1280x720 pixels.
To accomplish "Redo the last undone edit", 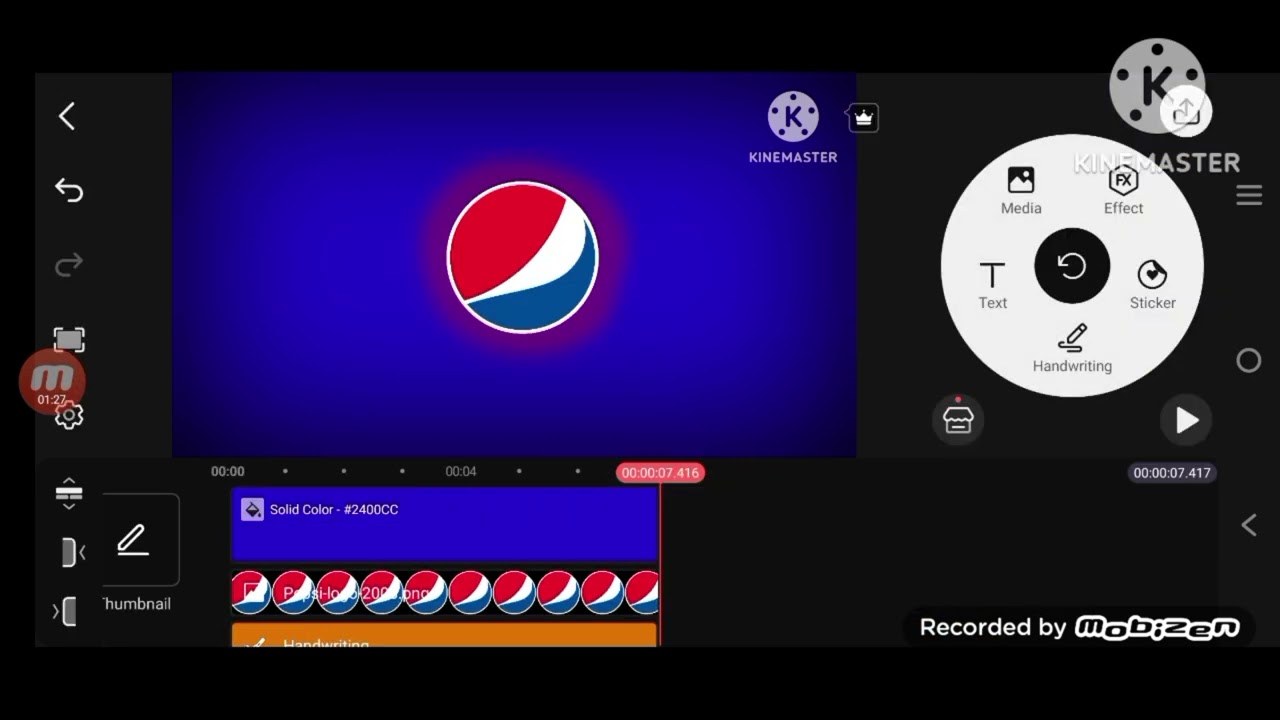I will click(x=69, y=265).
